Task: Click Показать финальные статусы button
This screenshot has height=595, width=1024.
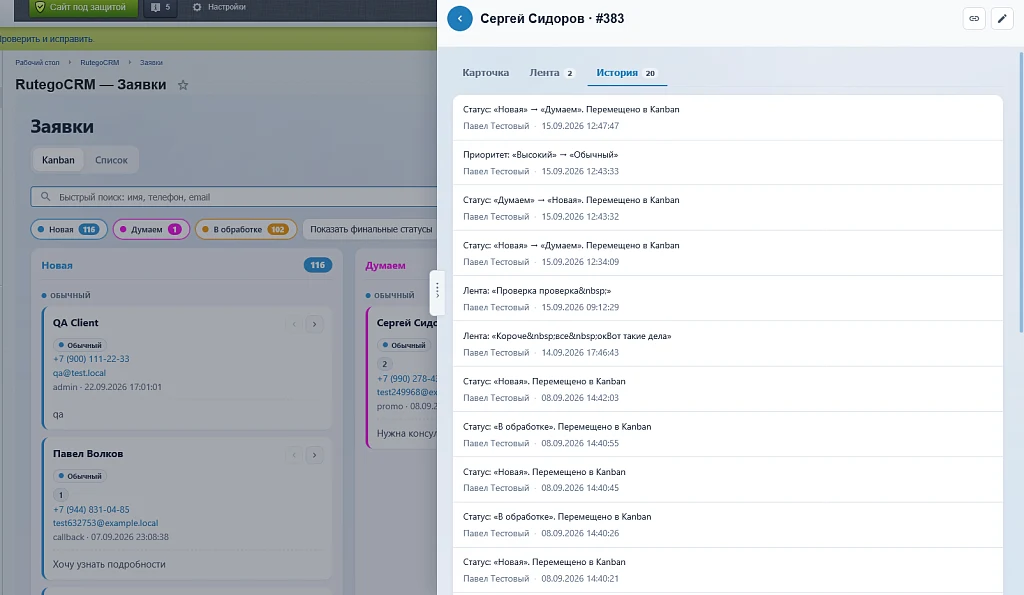Action: (x=370, y=229)
